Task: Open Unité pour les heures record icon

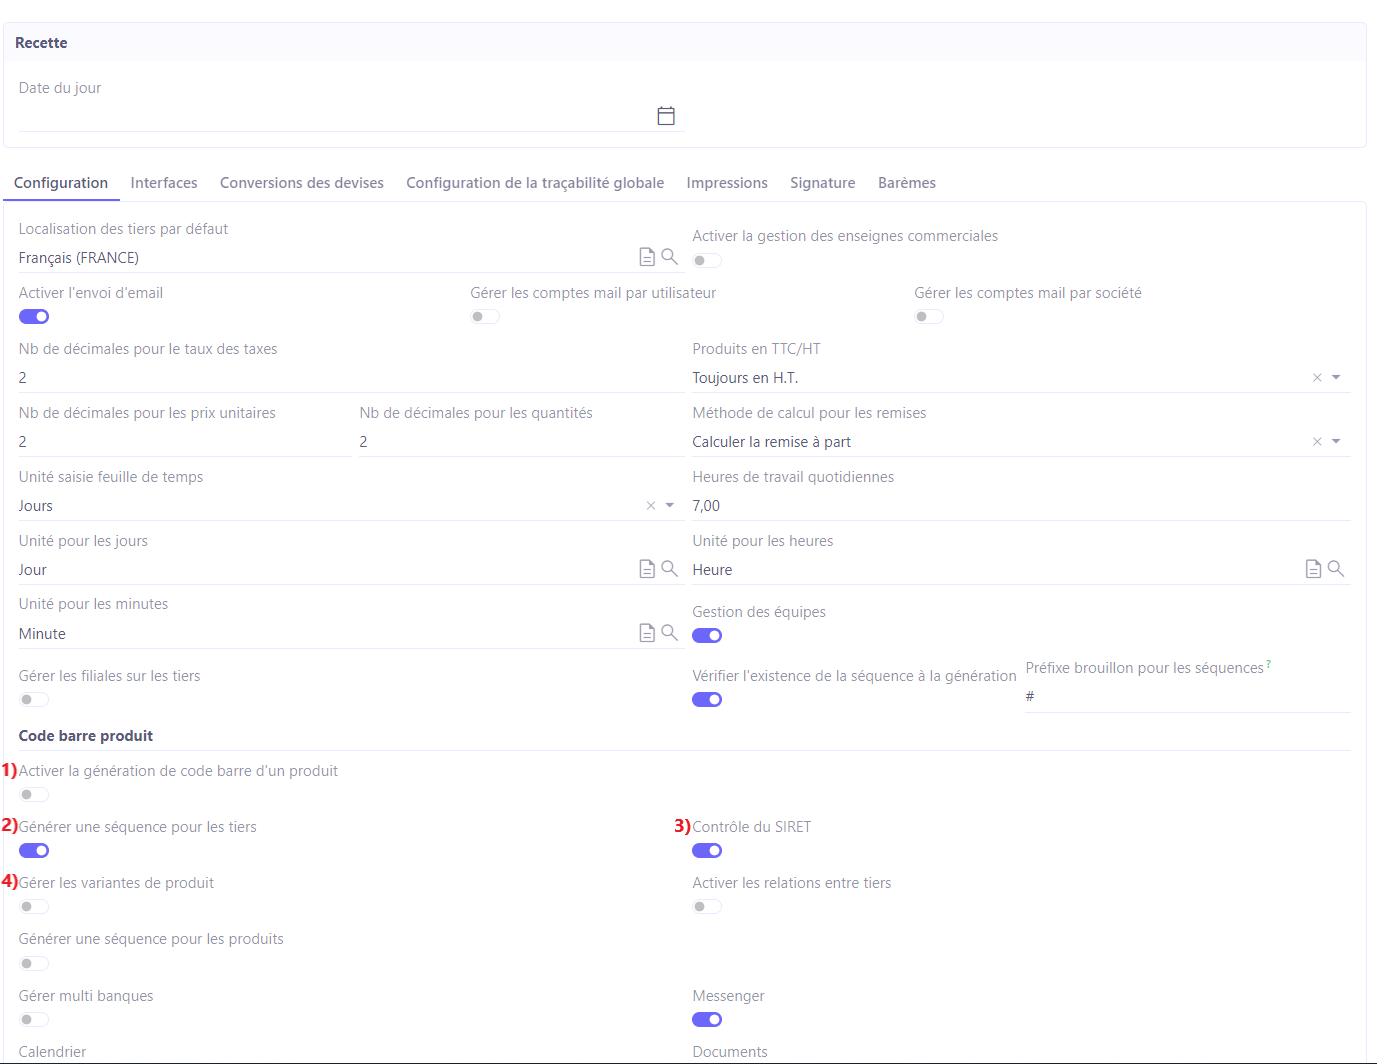Action: (1313, 569)
